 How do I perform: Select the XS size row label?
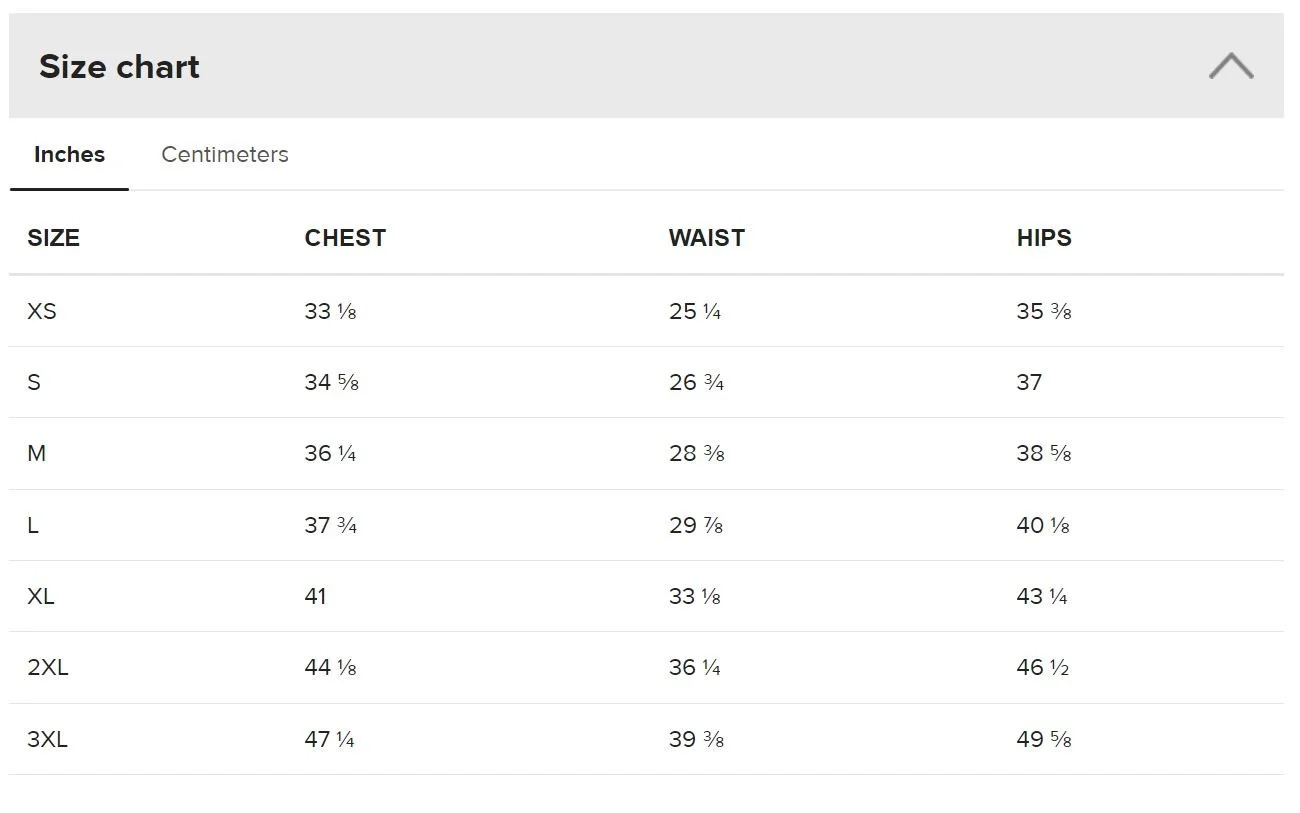(x=42, y=311)
